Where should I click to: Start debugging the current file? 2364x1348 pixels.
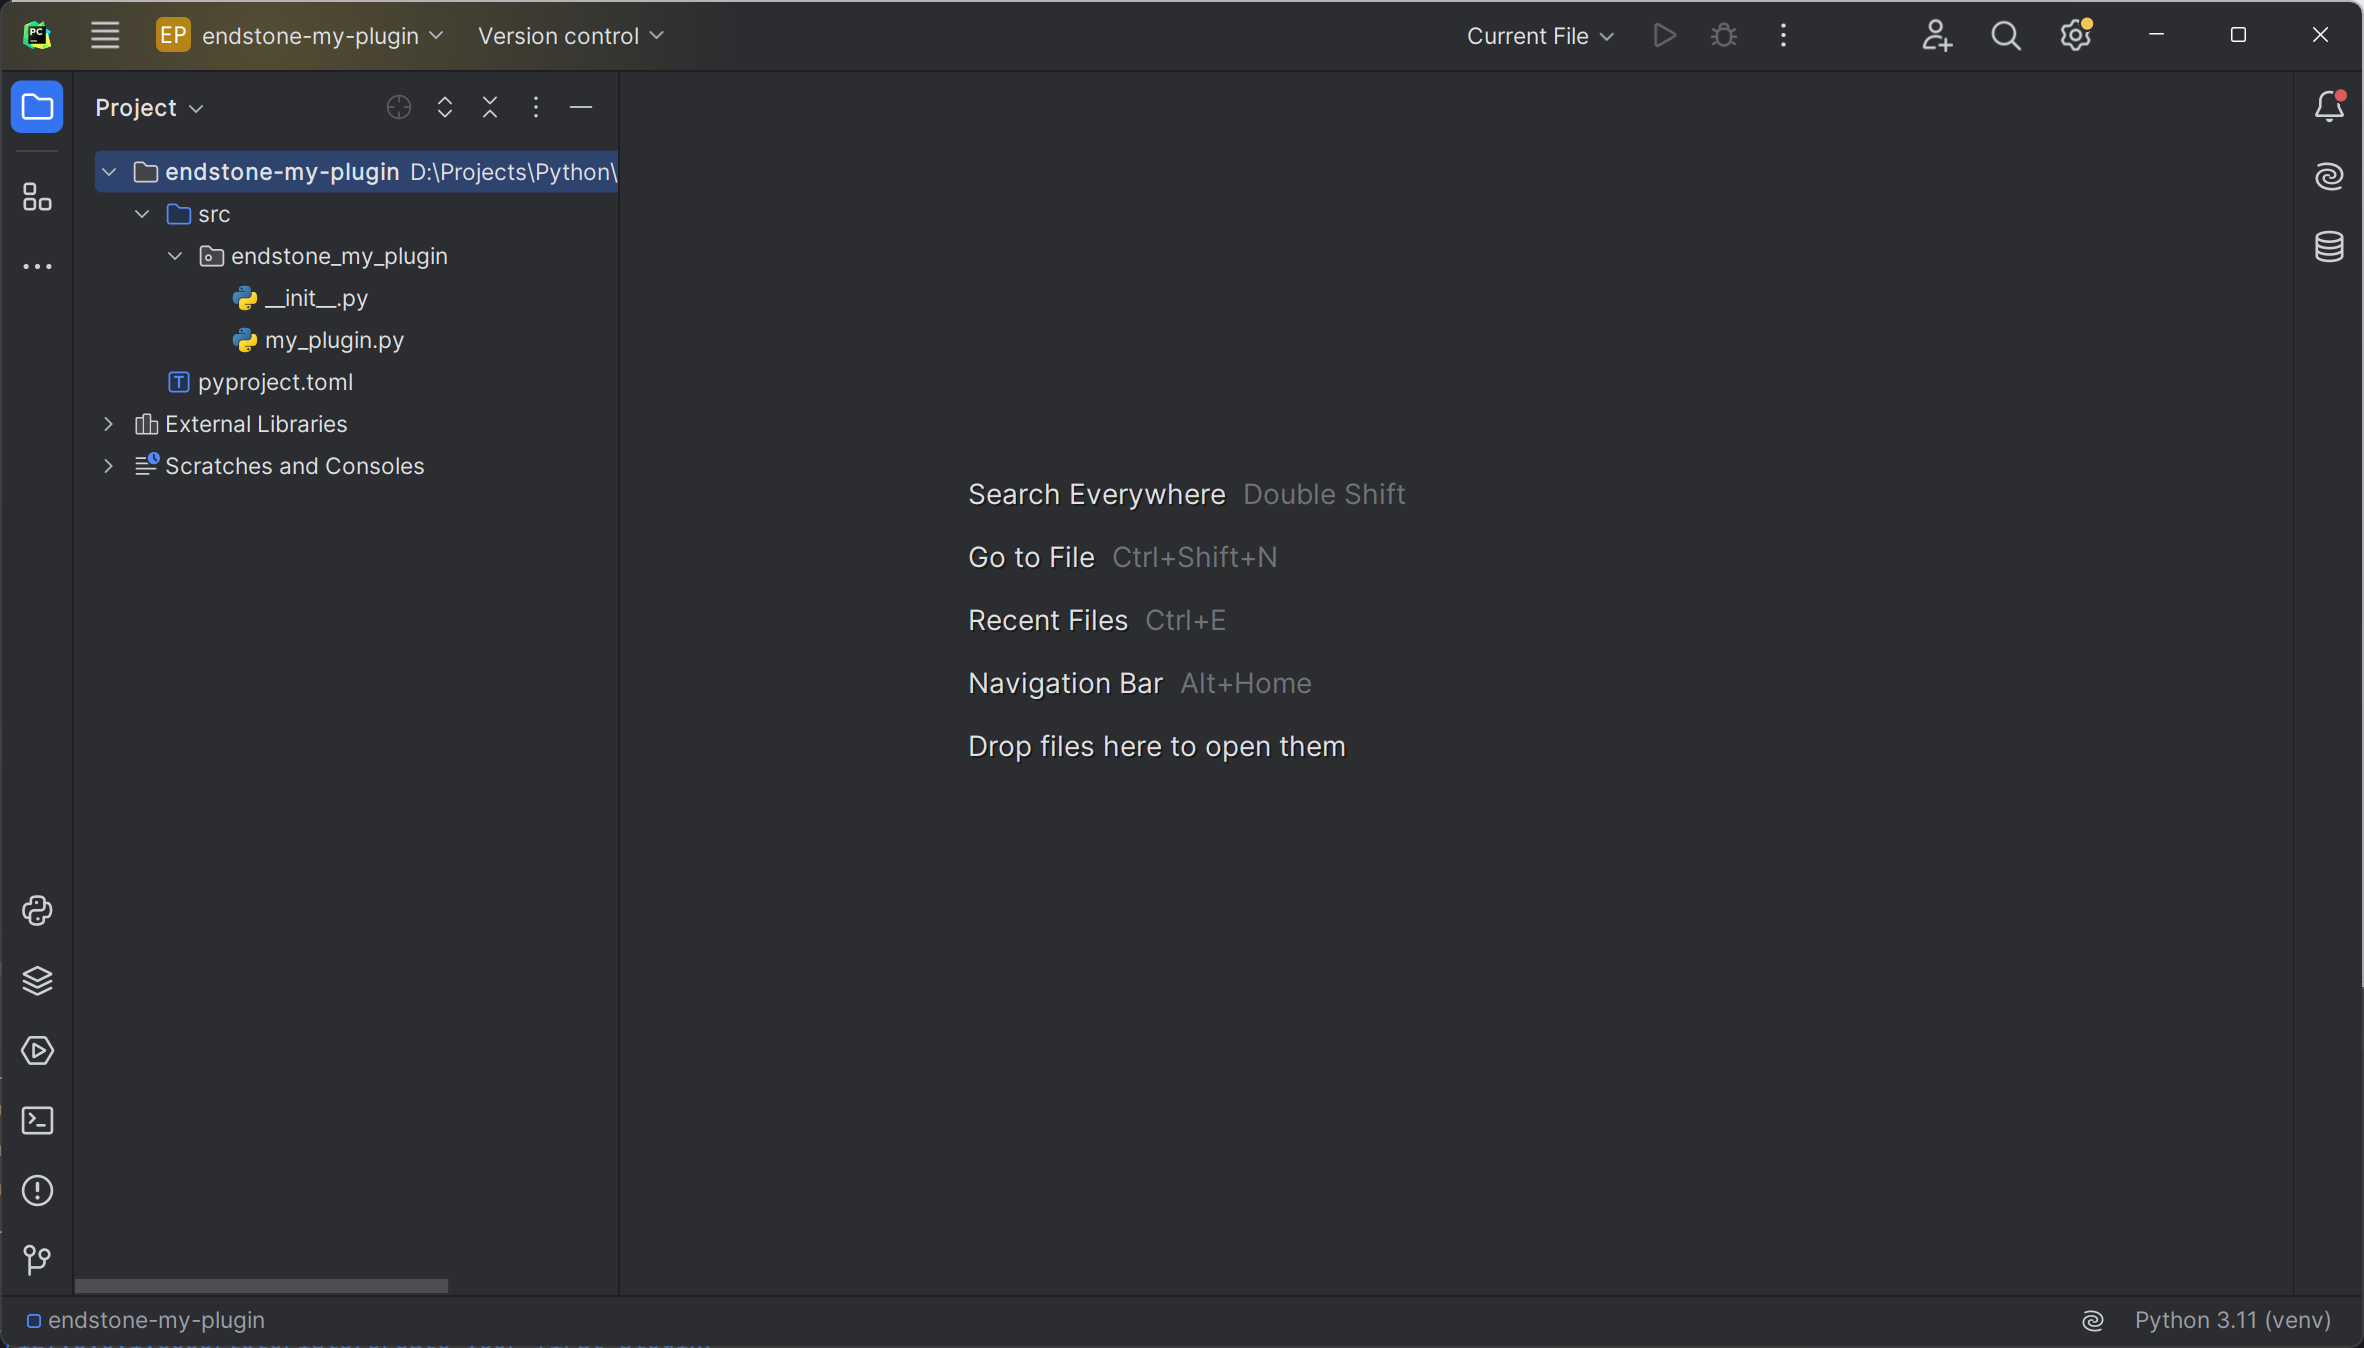[x=1723, y=35]
